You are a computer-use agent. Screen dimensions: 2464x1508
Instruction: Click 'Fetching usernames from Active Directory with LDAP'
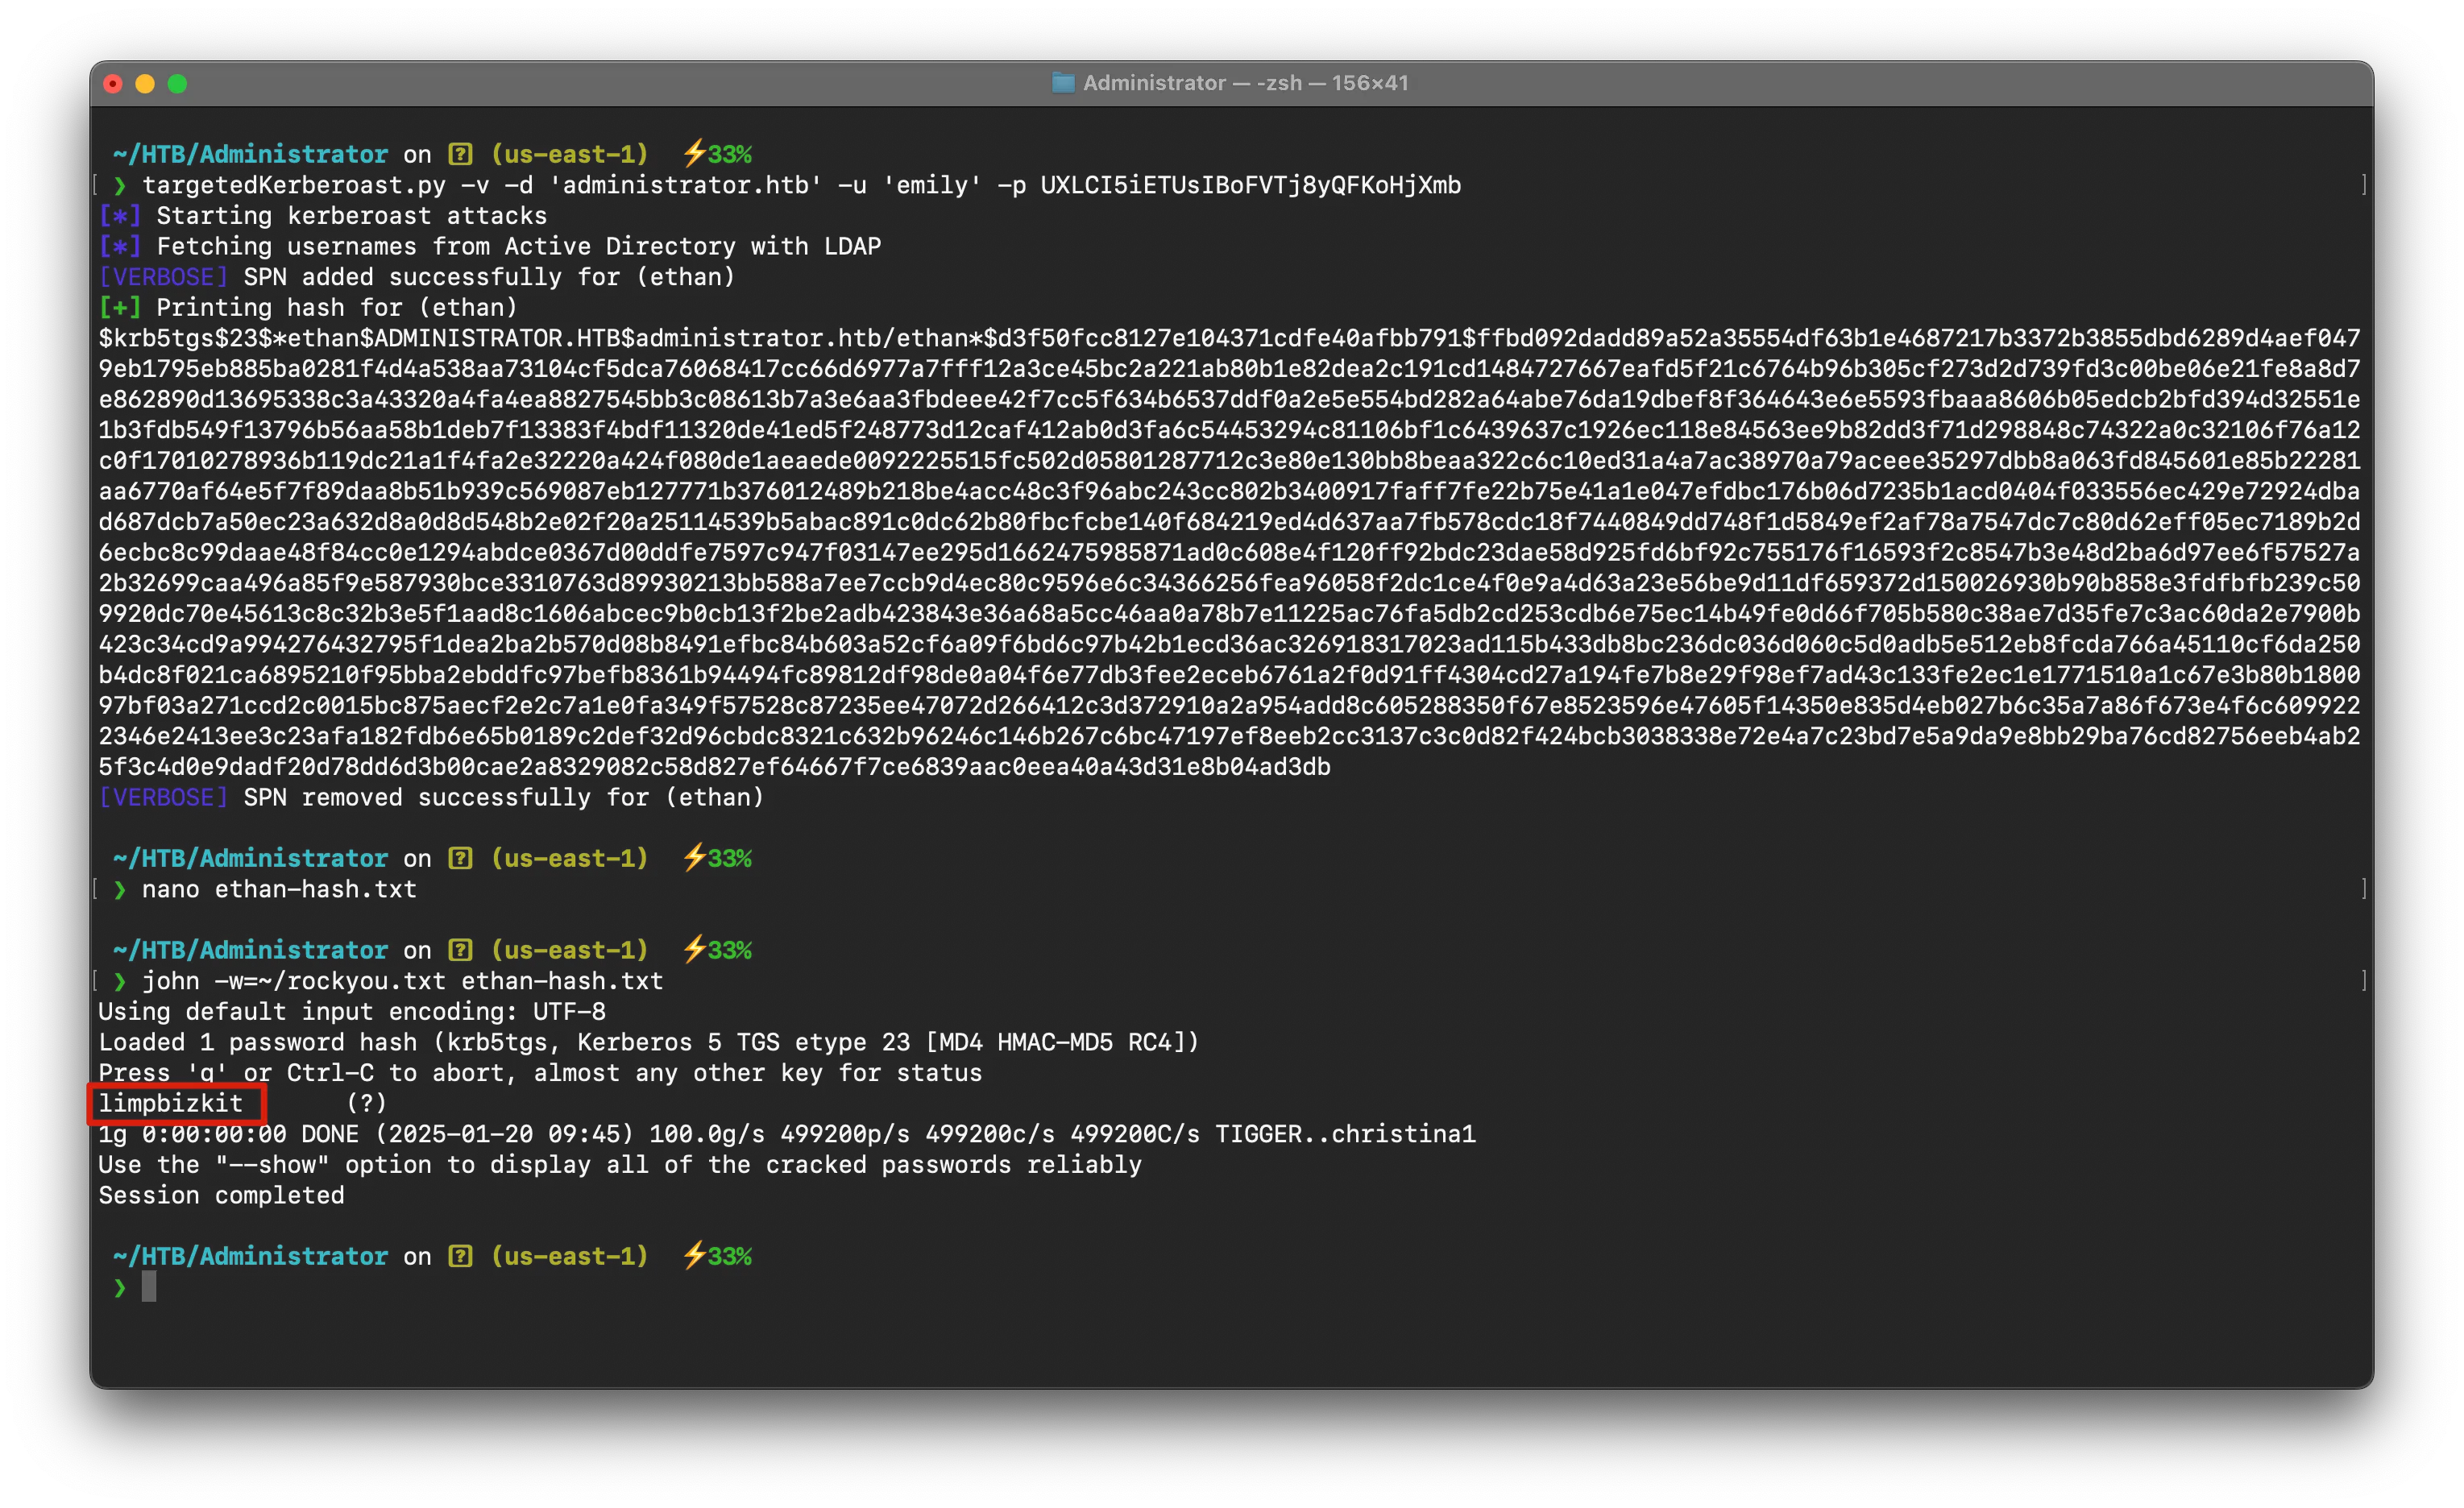coord(519,246)
